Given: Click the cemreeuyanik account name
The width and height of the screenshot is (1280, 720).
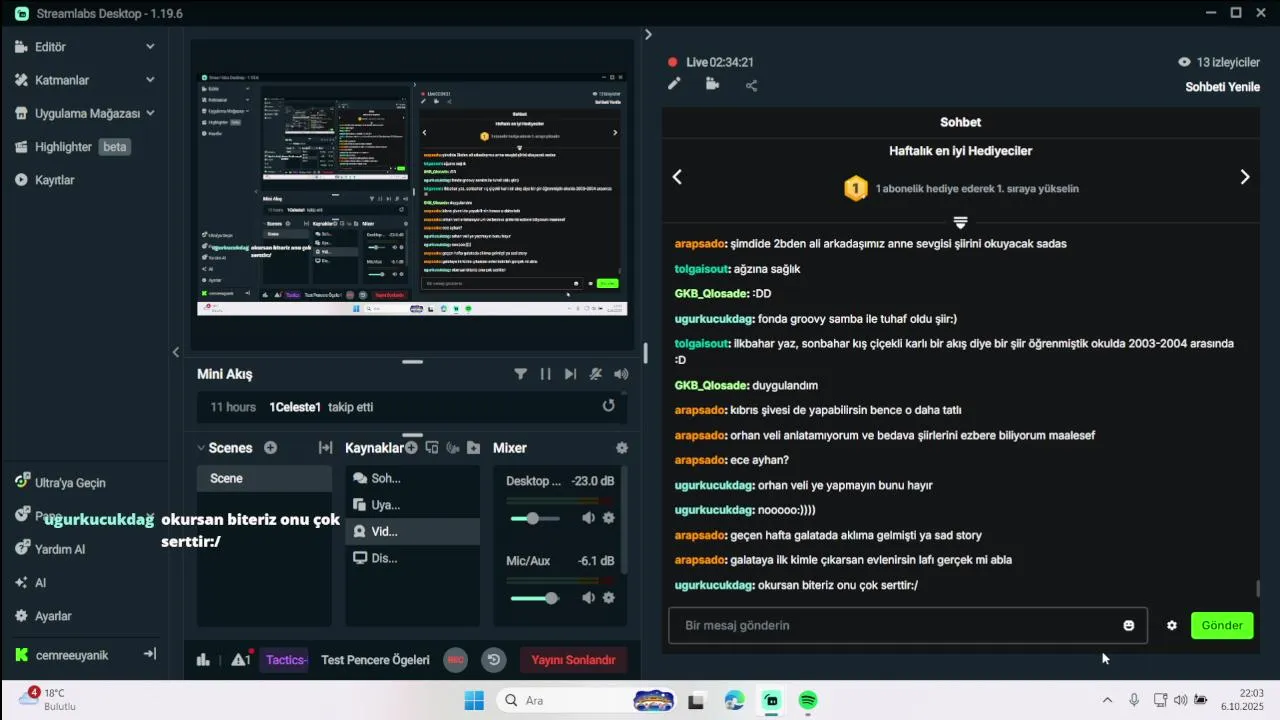Looking at the screenshot, I should point(71,655).
